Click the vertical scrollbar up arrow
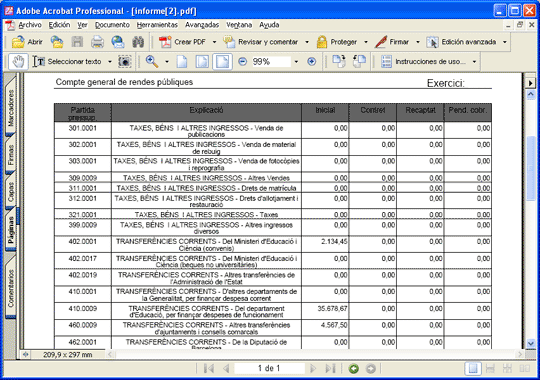This screenshot has height=380, width=540. pyautogui.click(x=531, y=94)
